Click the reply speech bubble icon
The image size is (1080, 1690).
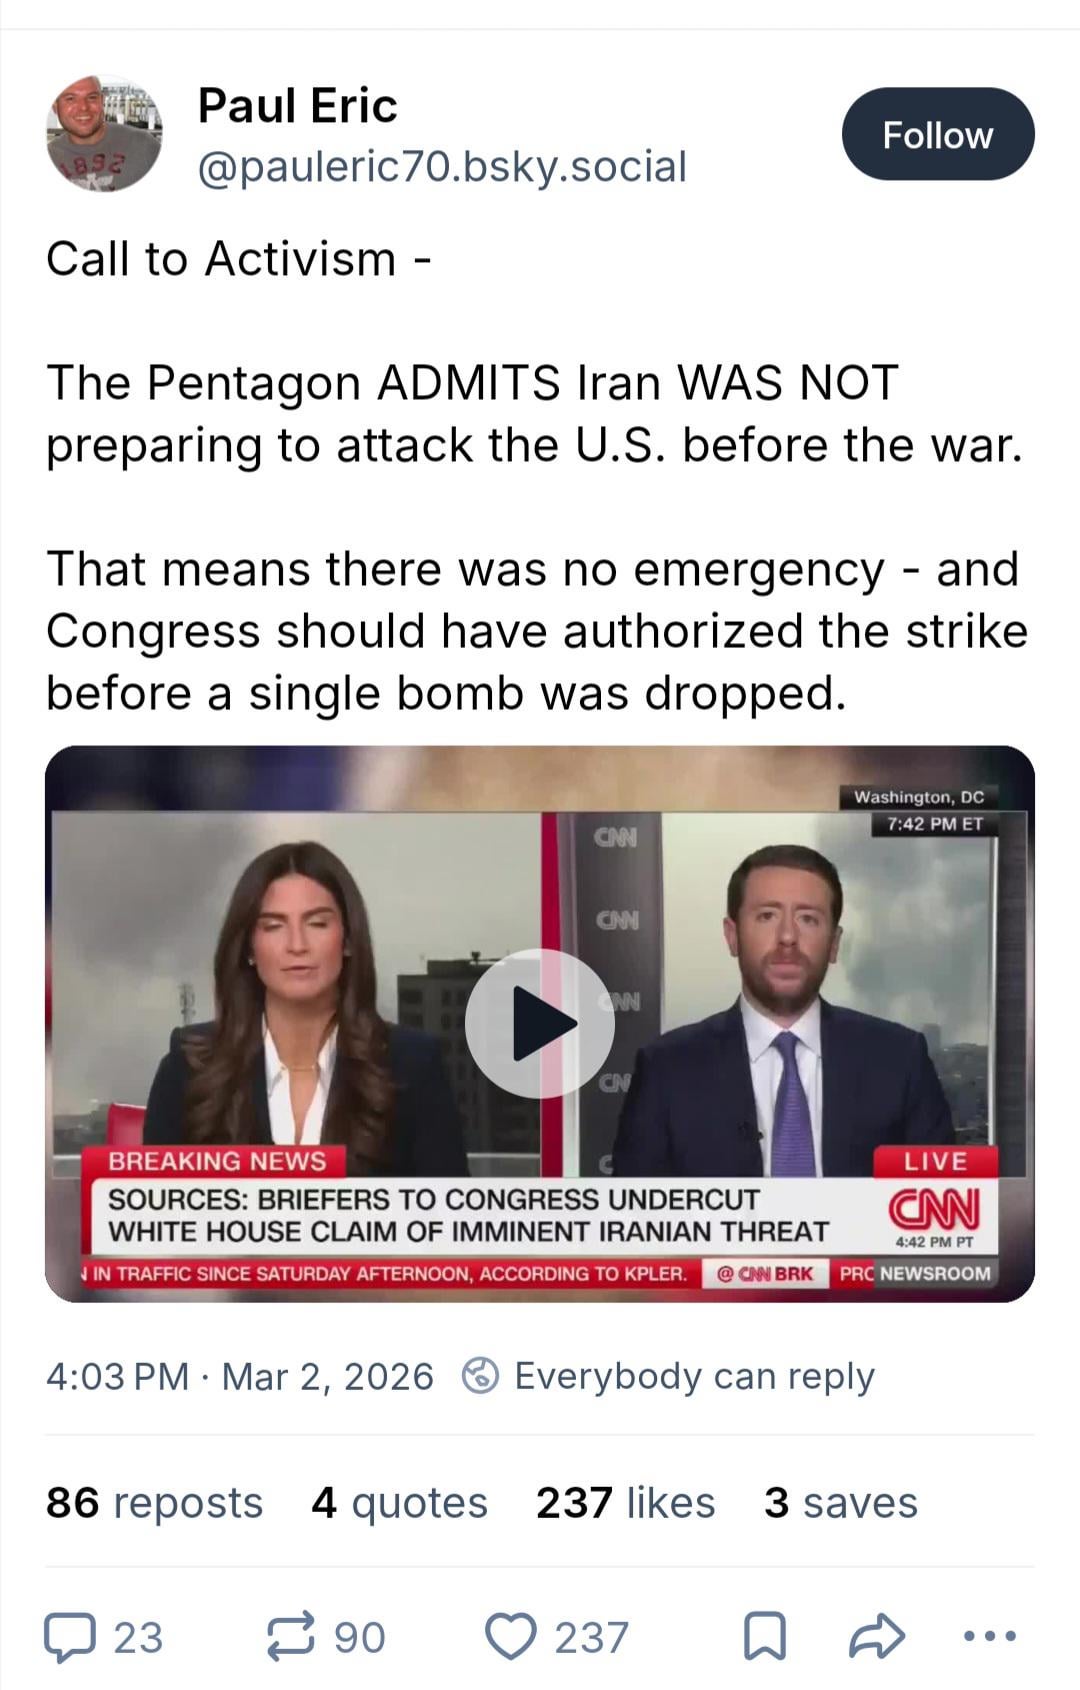click(70, 1638)
